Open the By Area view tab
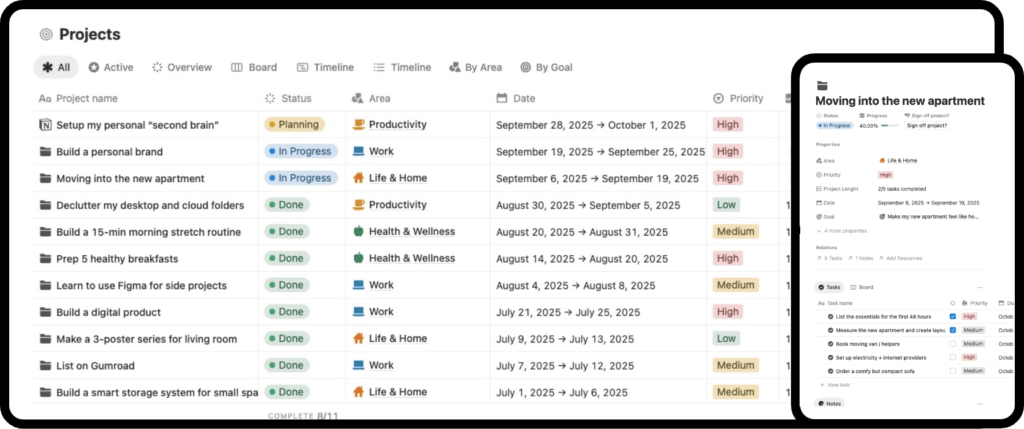1024x429 pixels. [475, 67]
